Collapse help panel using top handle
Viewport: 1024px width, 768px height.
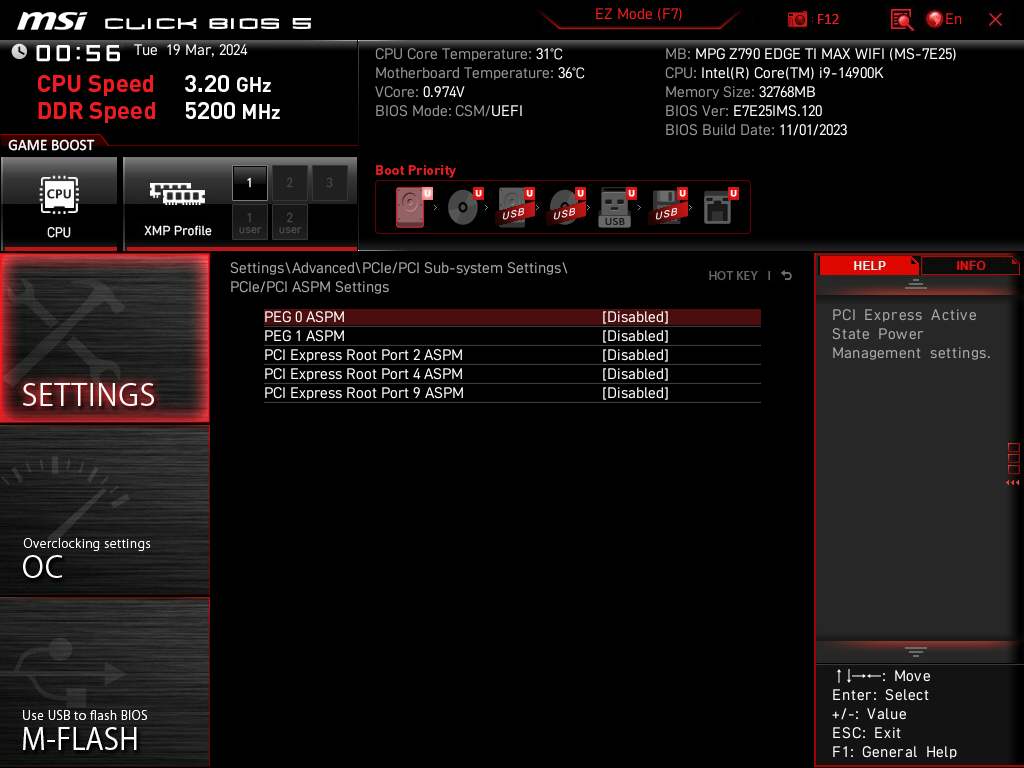916,284
